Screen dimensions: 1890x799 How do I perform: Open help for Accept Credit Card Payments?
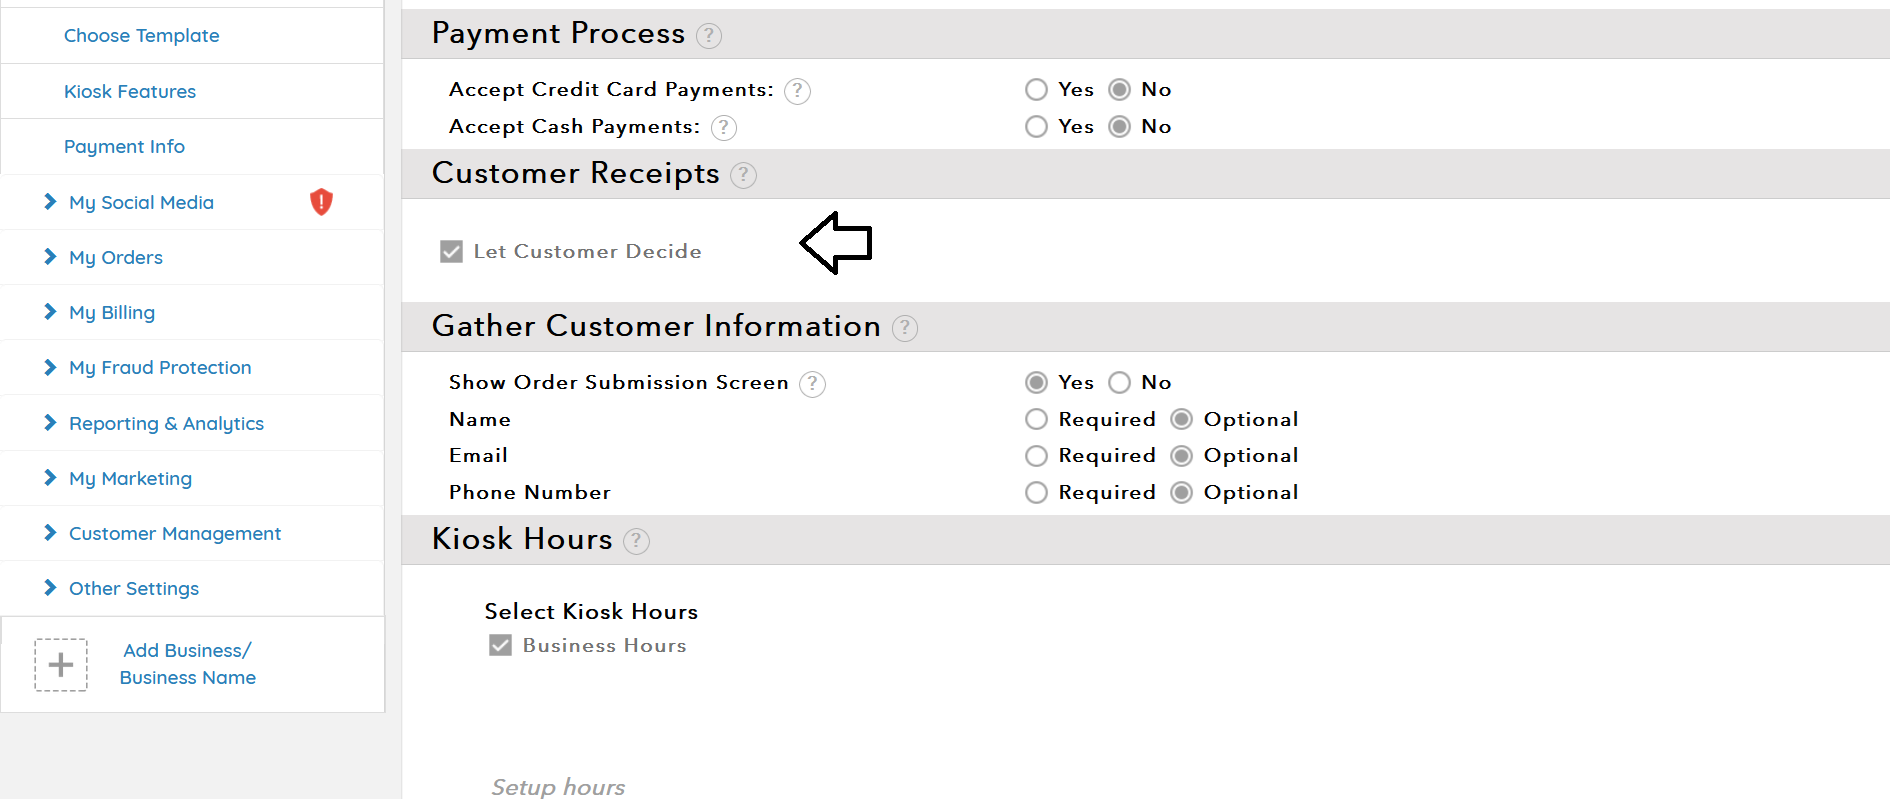[797, 91]
